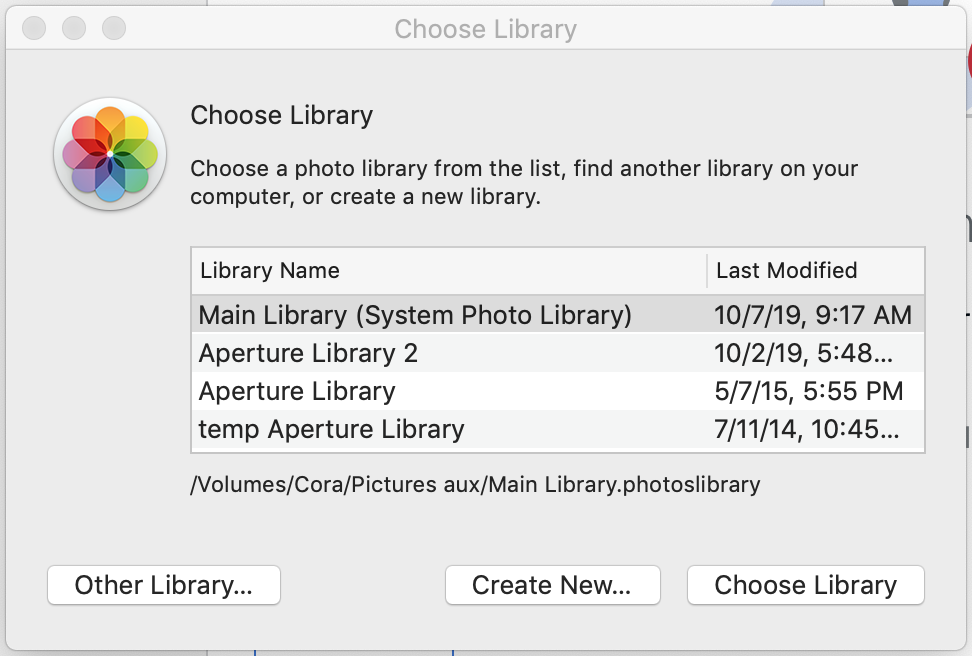The image size is (972, 656).
Task: Confirm with the Choose Library button
Action: click(805, 586)
